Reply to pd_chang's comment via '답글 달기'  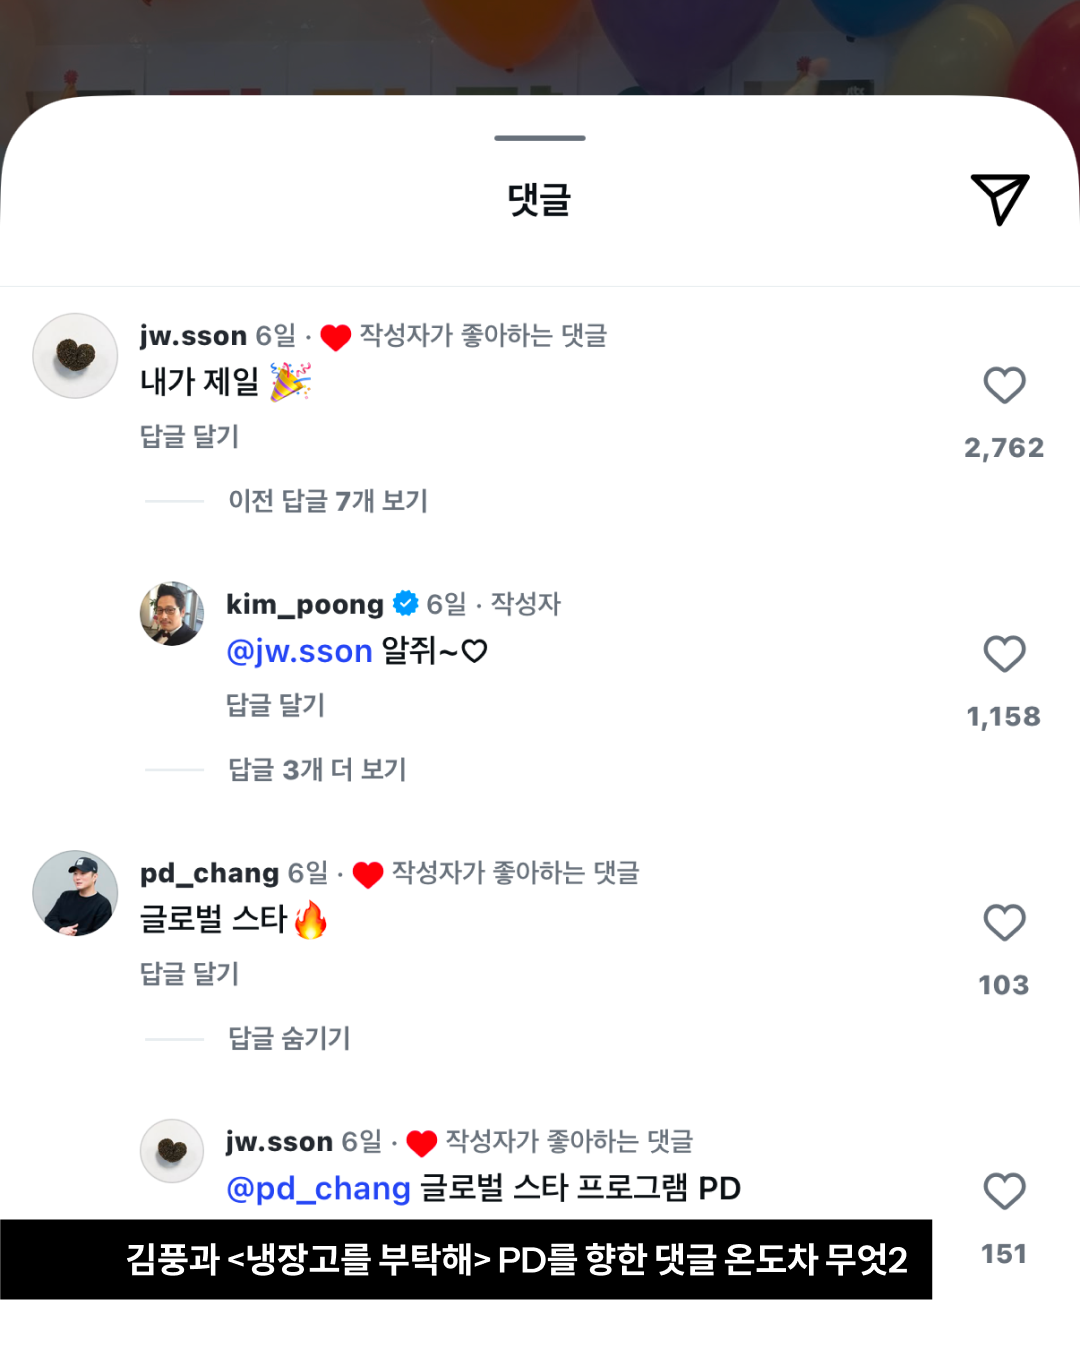(x=189, y=974)
